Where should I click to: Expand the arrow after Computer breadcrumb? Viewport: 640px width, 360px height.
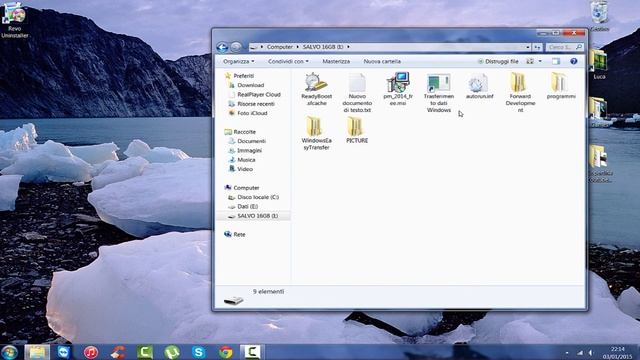(x=298, y=47)
